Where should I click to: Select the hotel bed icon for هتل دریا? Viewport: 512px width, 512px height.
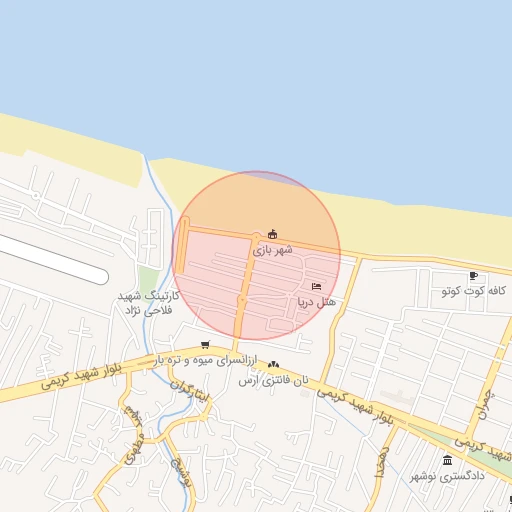click(x=316, y=286)
